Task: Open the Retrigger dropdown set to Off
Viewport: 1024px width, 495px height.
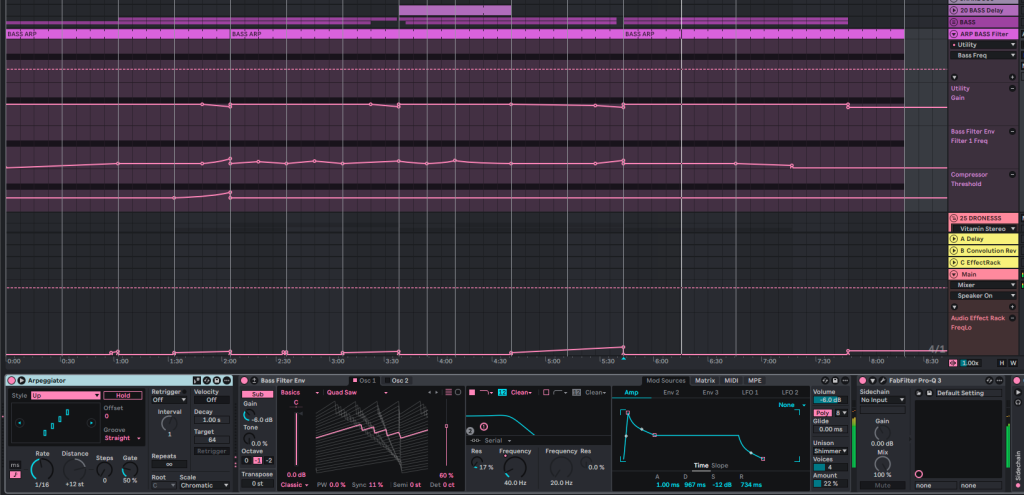Action: tap(168, 400)
